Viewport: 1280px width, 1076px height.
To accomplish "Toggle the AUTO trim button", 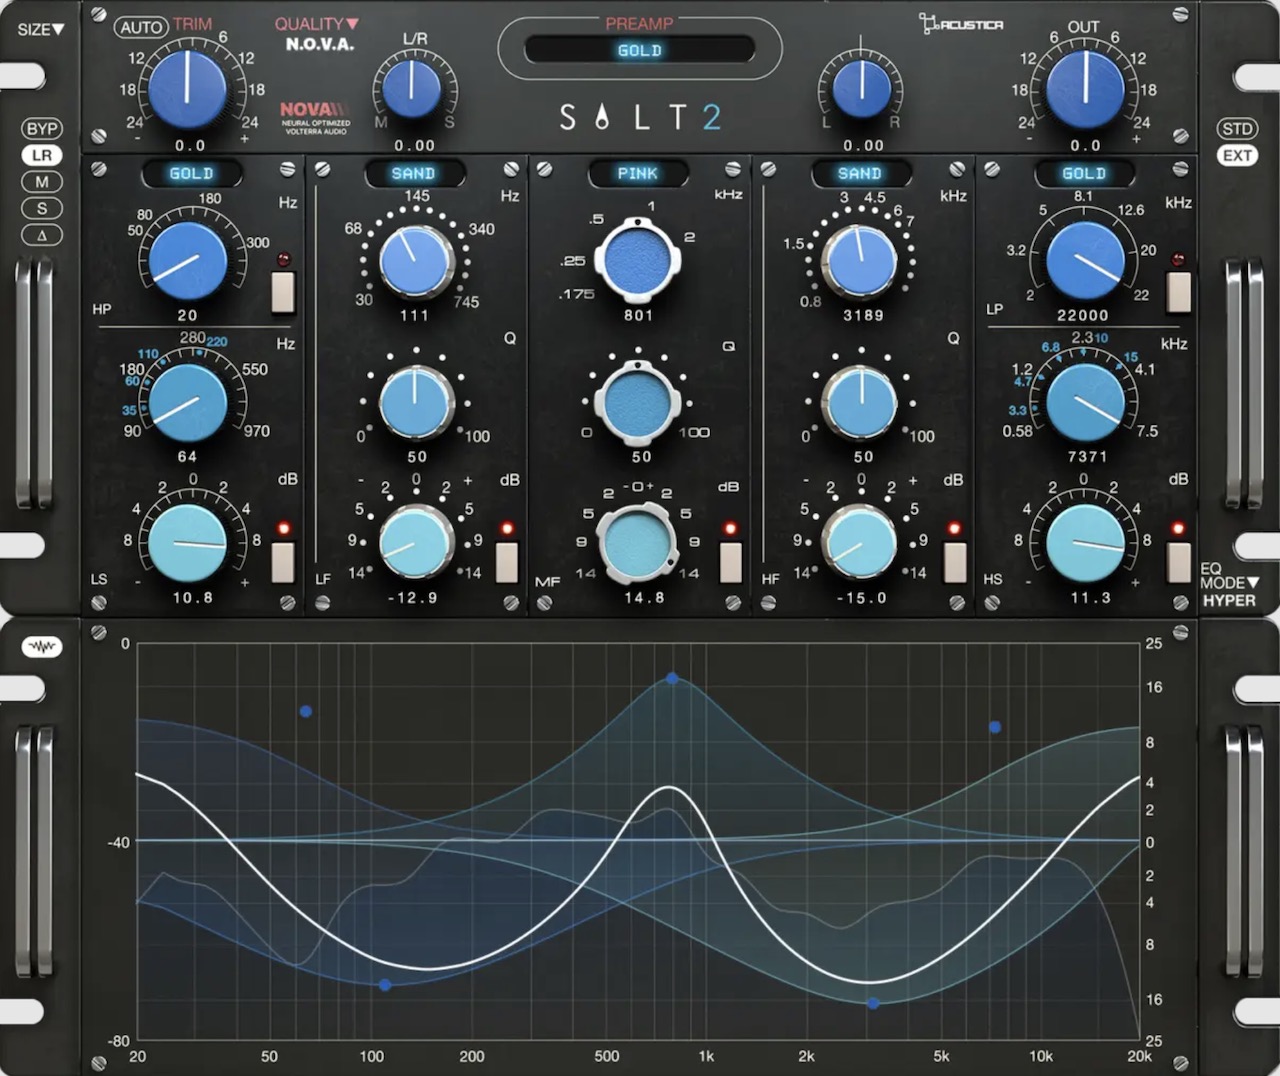I will pos(141,27).
